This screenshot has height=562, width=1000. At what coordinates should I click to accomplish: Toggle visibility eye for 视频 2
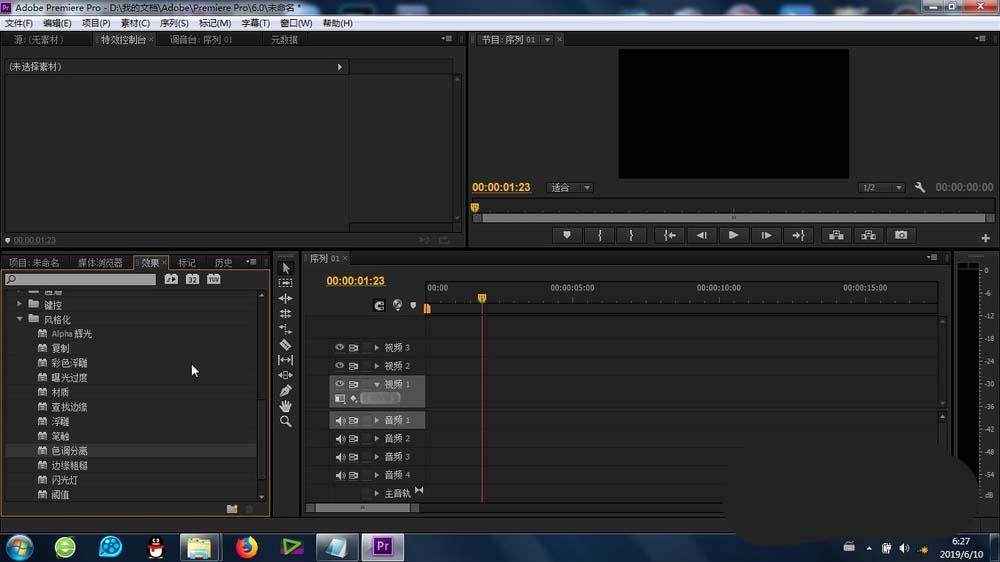click(339, 366)
